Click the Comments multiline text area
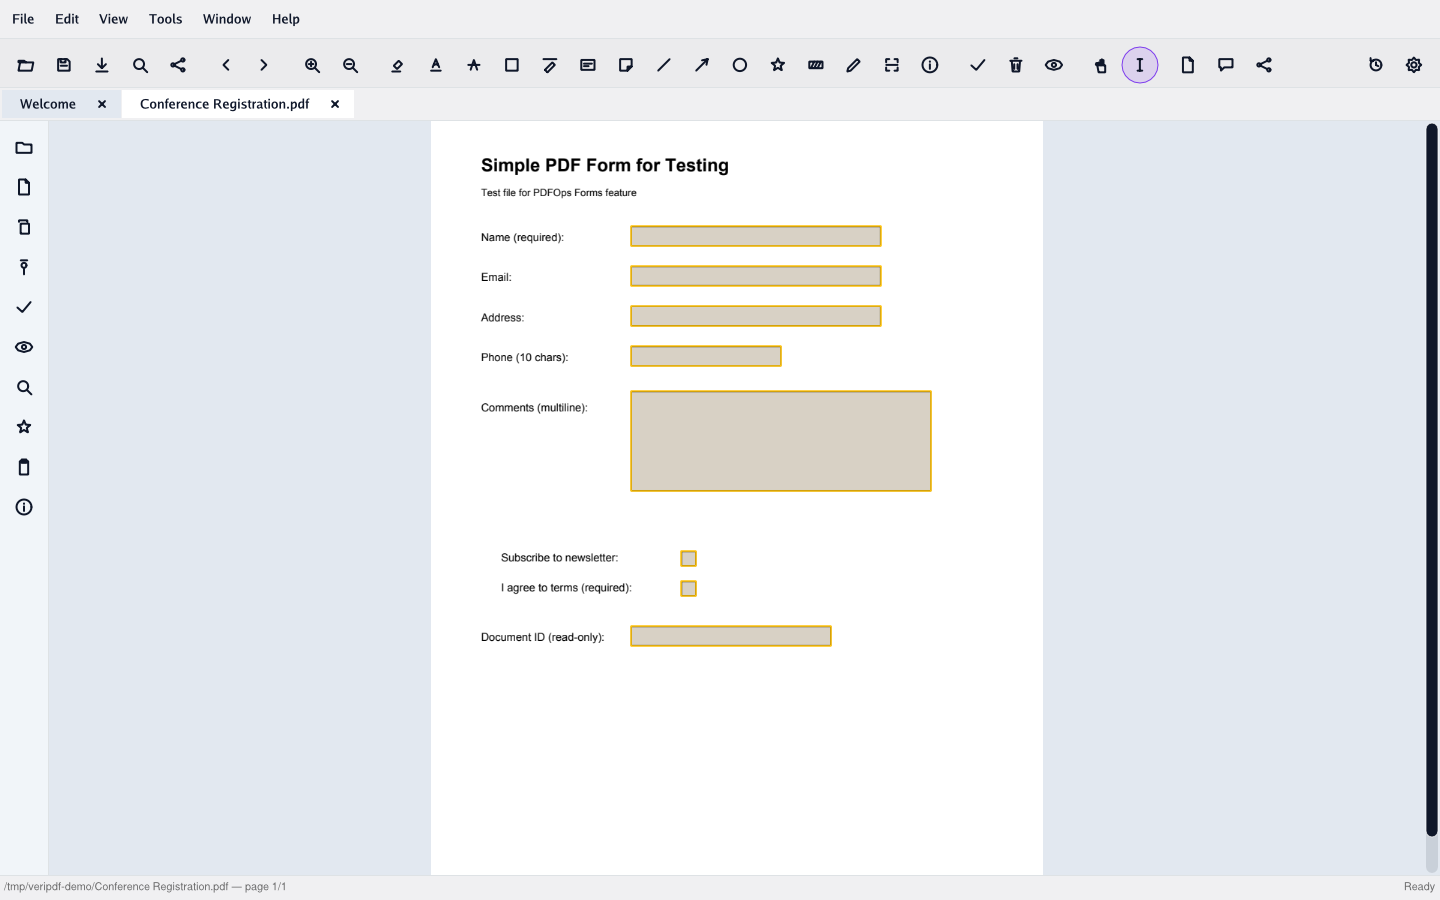Image resolution: width=1440 pixels, height=900 pixels. point(781,441)
